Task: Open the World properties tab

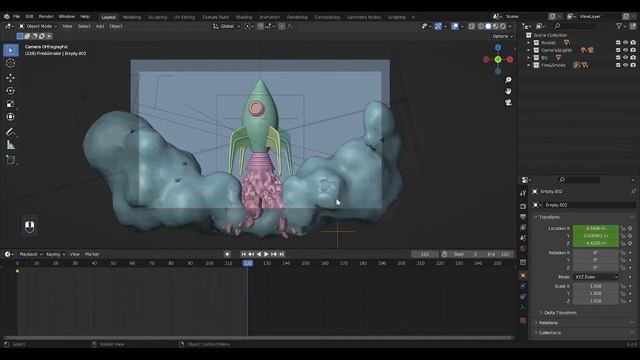Action: click(523, 248)
